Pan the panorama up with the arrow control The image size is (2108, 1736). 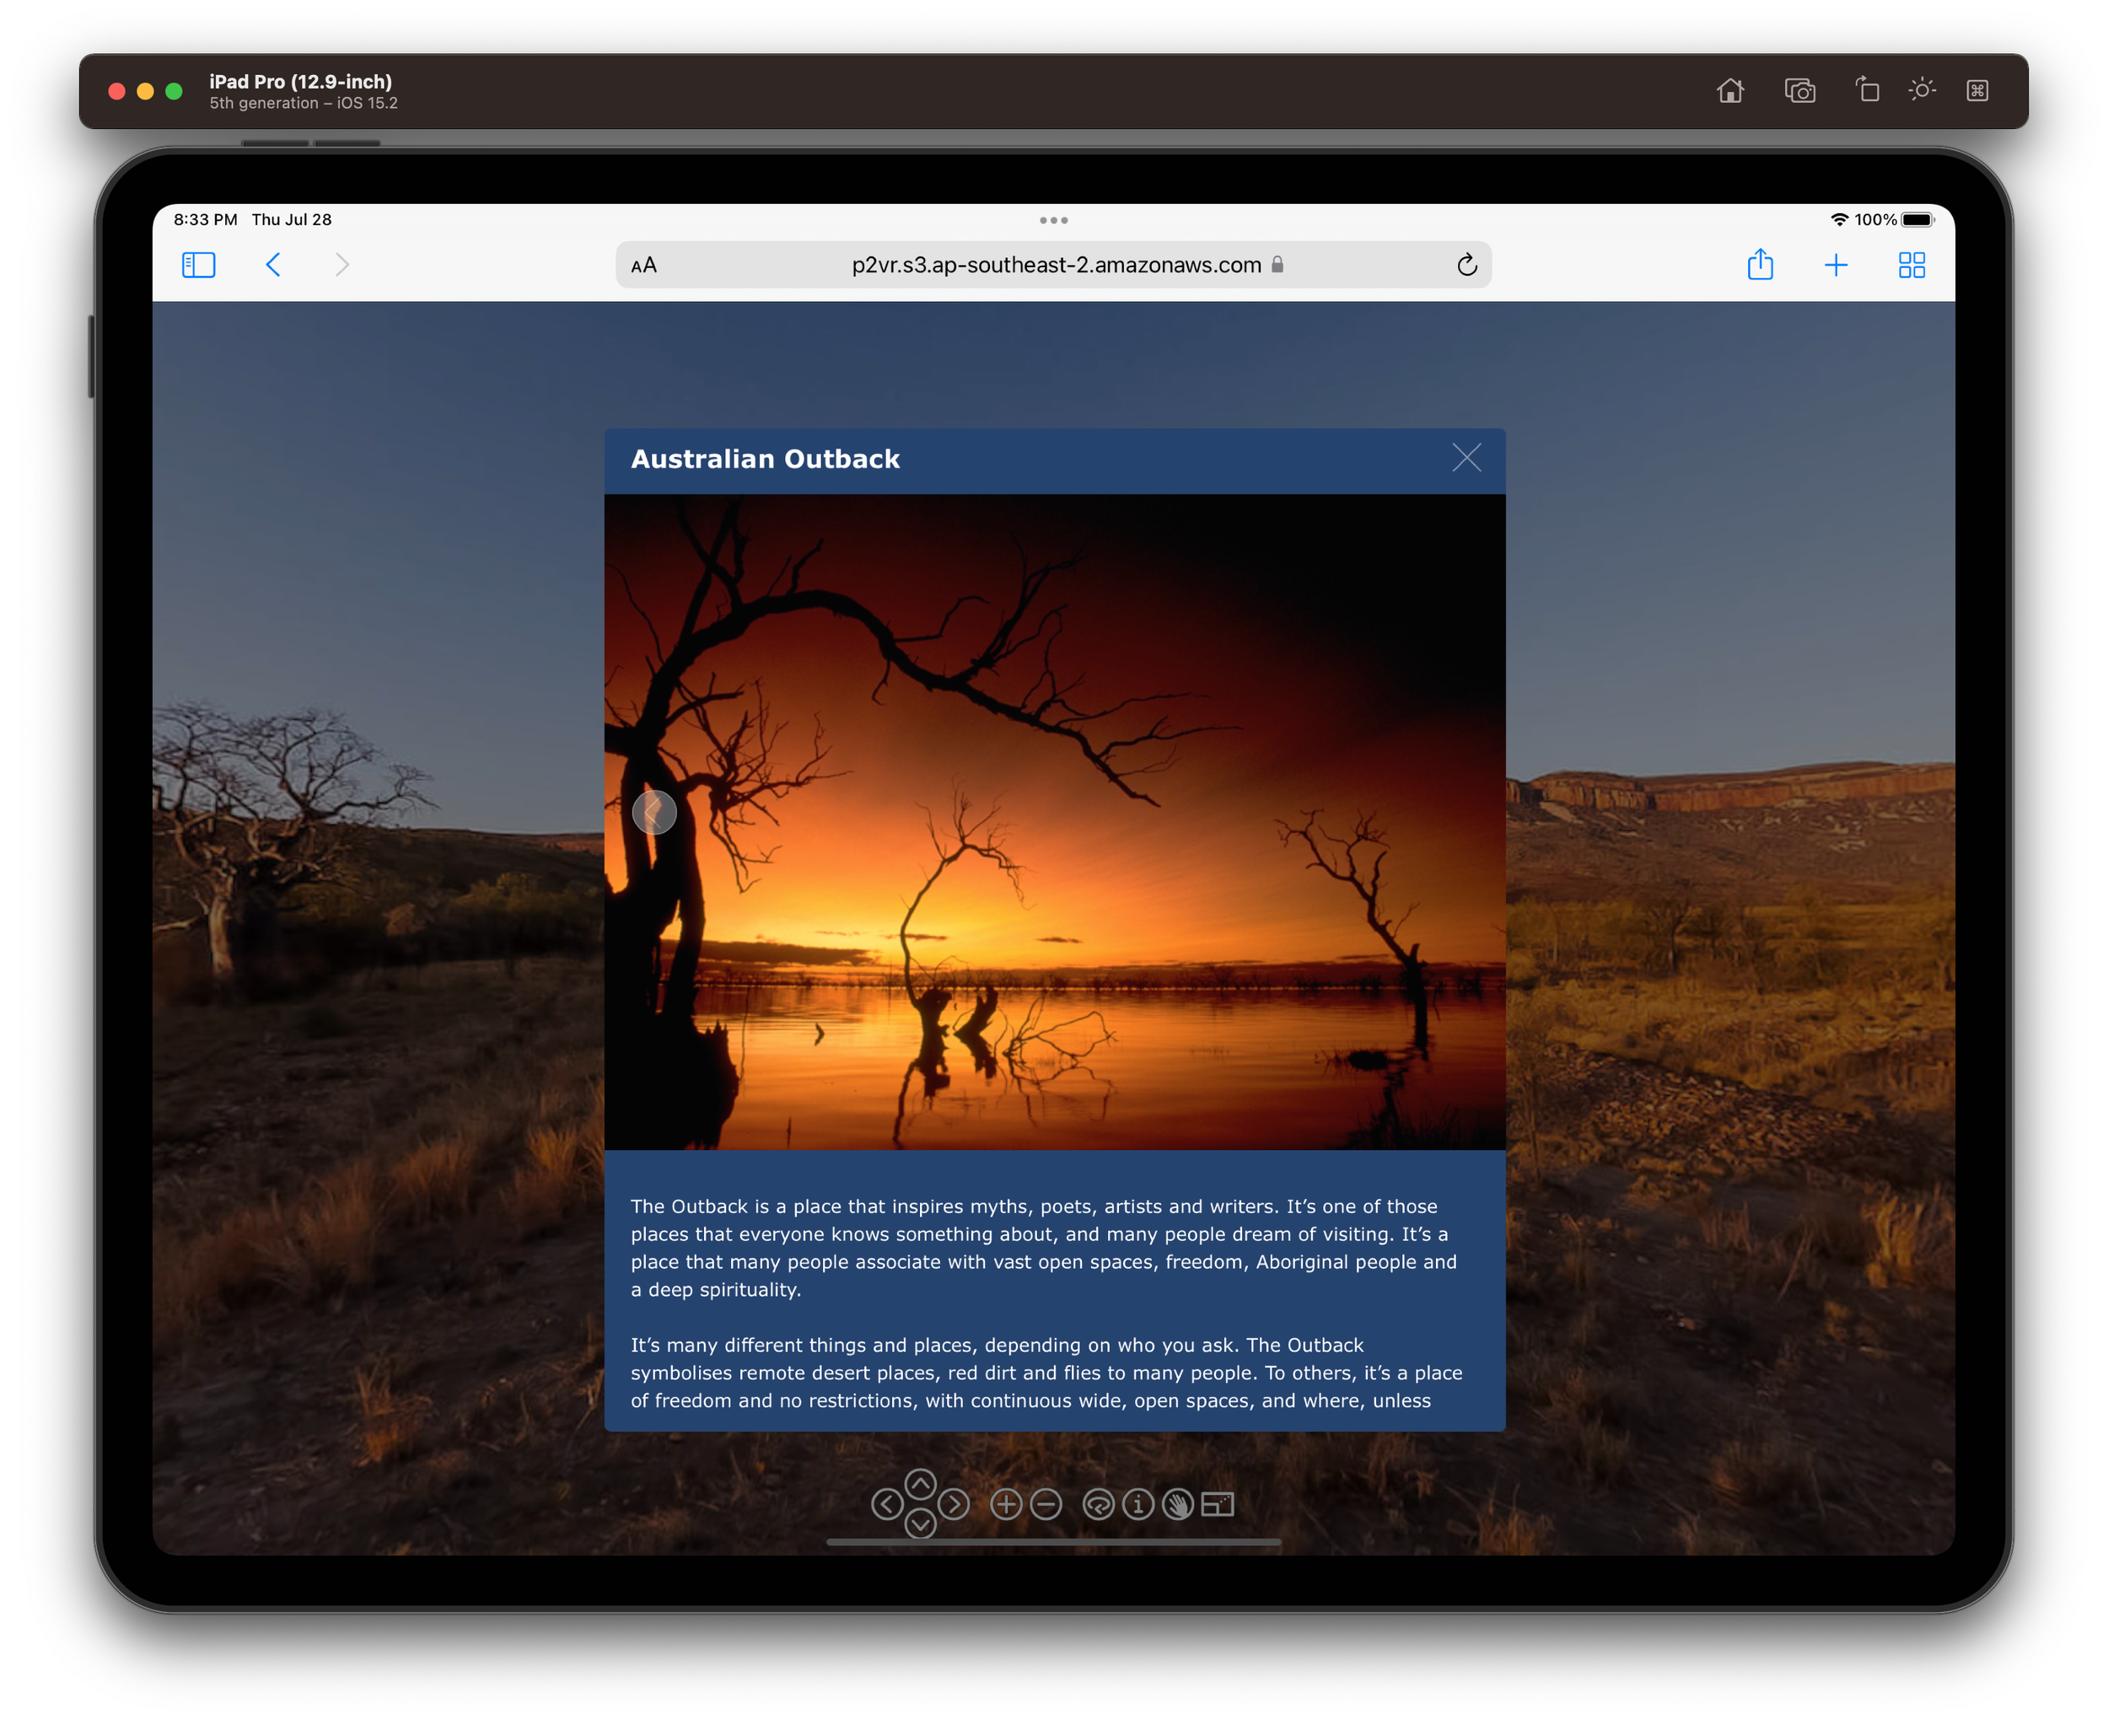click(x=920, y=1484)
